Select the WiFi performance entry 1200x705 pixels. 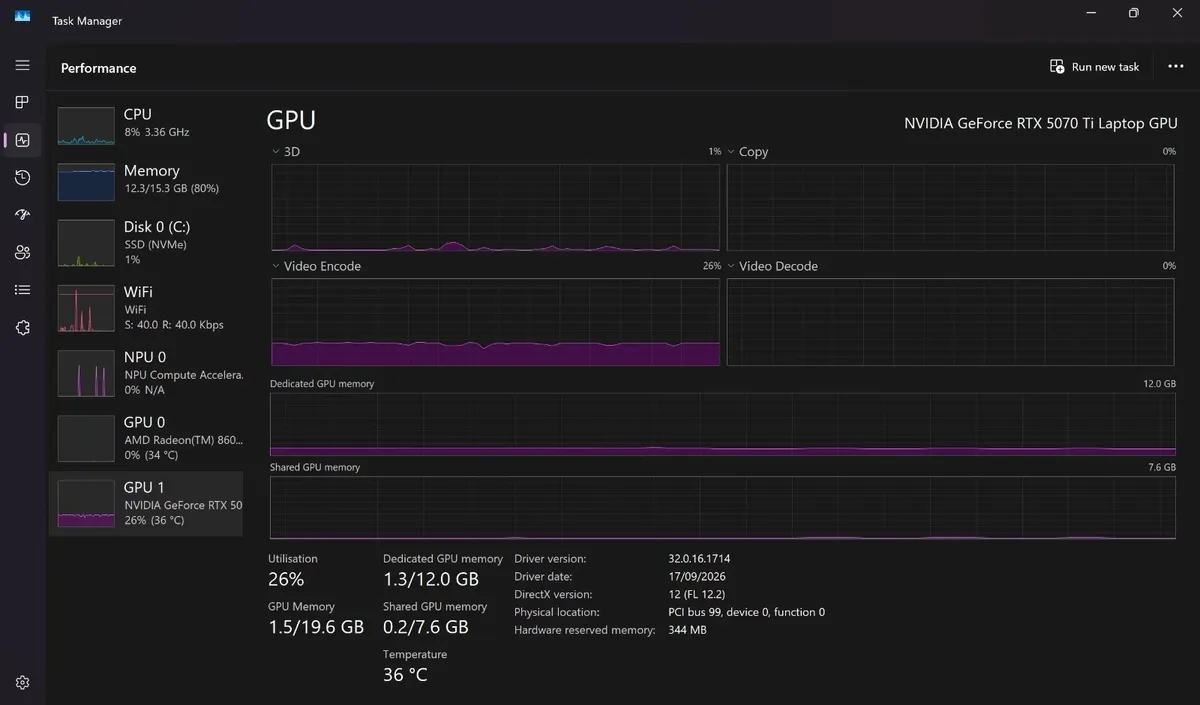tap(146, 308)
